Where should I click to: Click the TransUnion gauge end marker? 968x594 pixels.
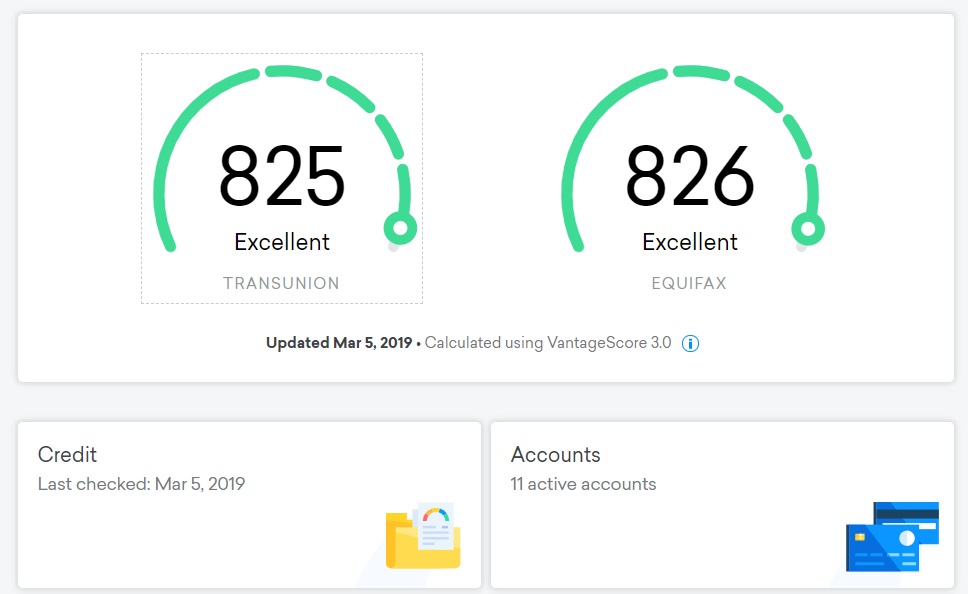pyautogui.click(x=400, y=228)
